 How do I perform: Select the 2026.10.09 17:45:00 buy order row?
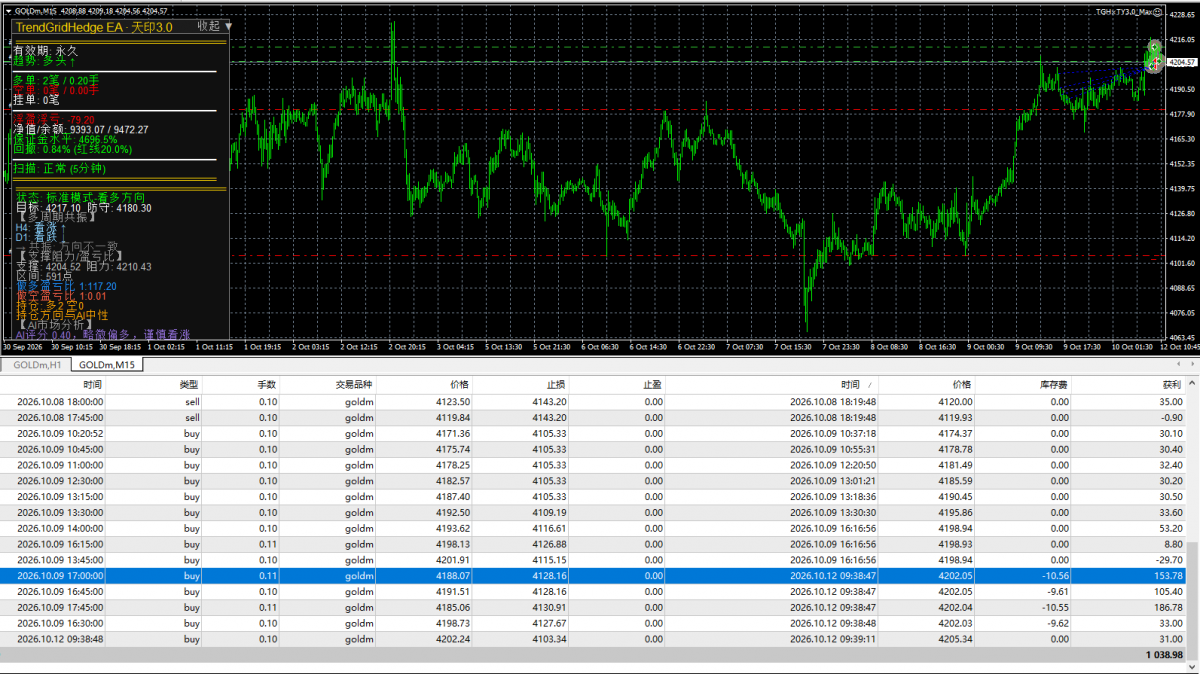[594, 607]
